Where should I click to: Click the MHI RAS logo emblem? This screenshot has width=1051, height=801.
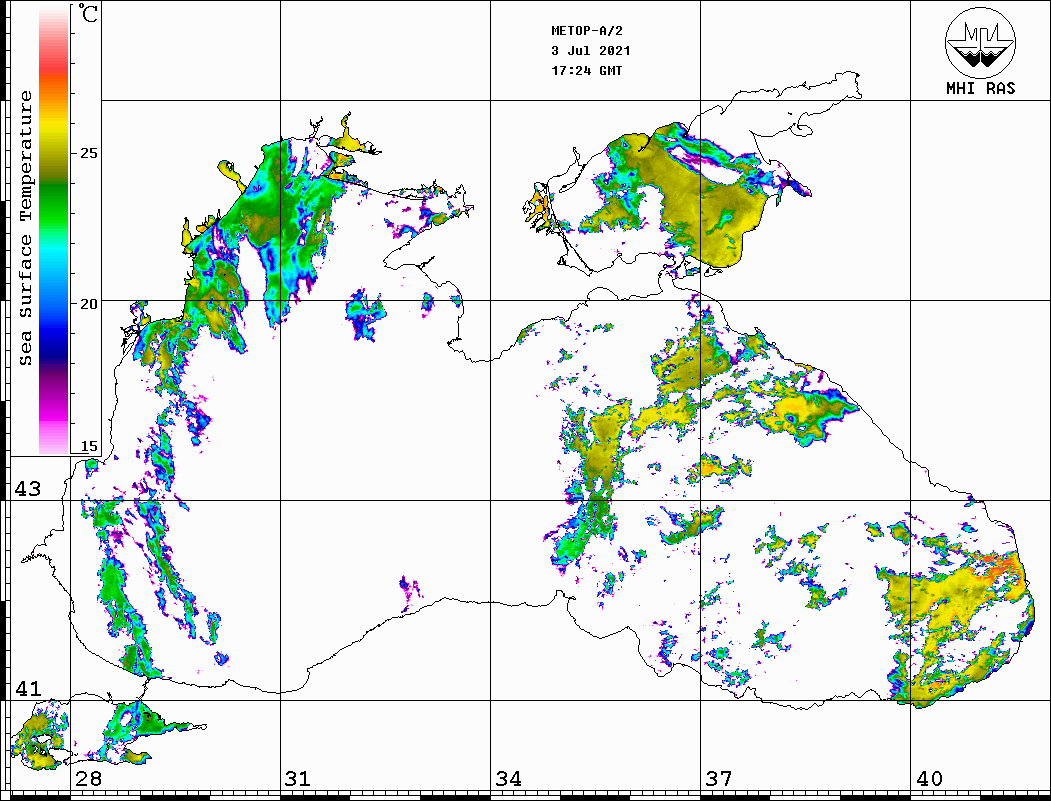(980, 43)
